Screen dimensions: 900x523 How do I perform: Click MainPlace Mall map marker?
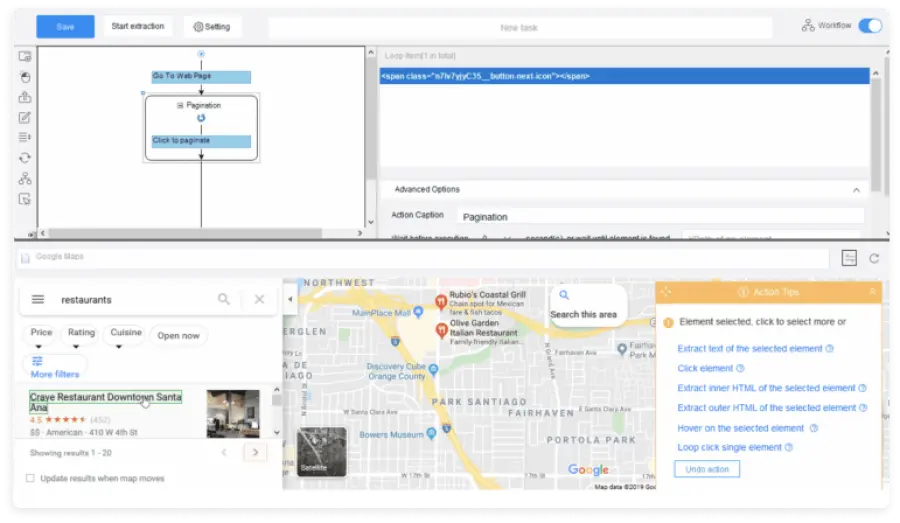[418, 312]
